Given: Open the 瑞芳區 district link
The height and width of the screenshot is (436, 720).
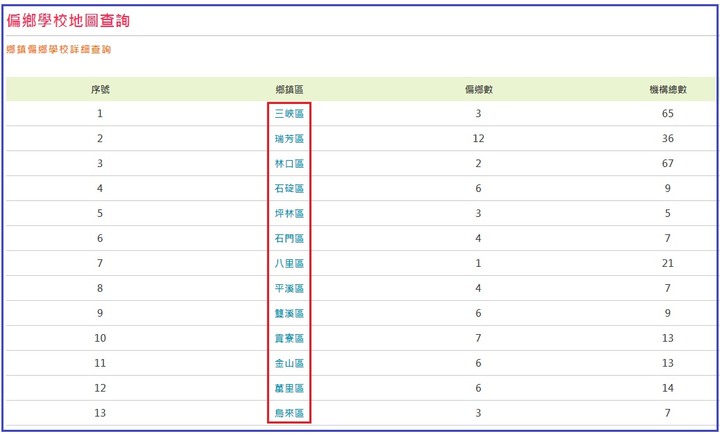Looking at the screenshot, I should click(289, 139).
